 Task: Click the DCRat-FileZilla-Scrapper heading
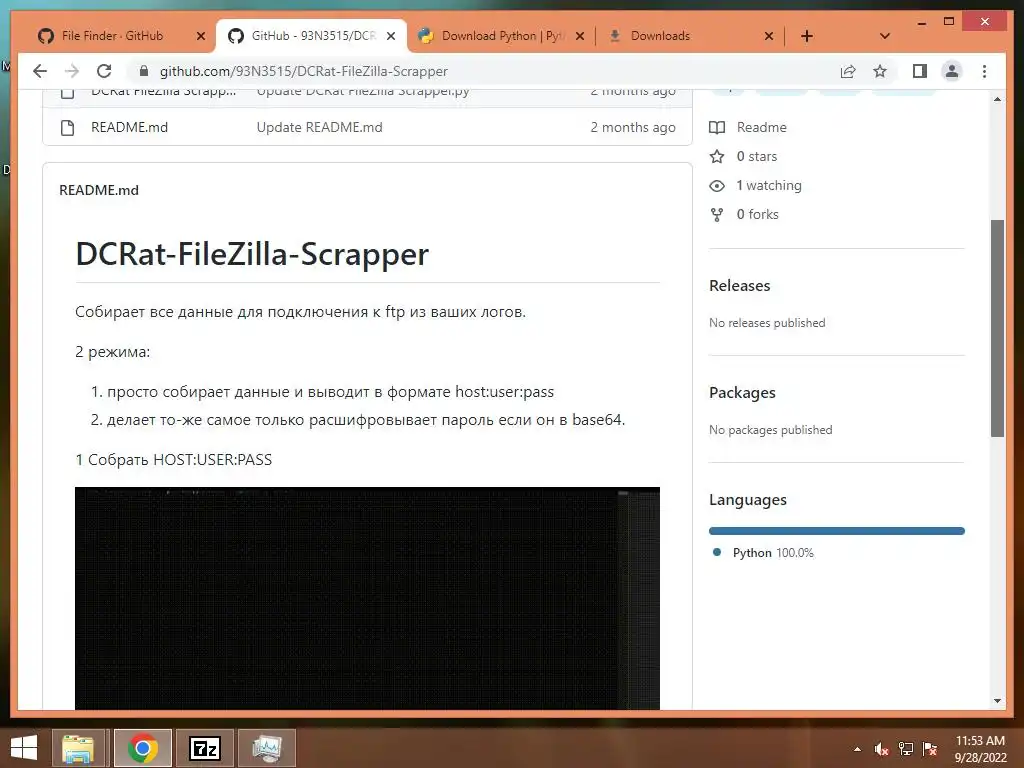pyautogui.click(x=252, y=254)
